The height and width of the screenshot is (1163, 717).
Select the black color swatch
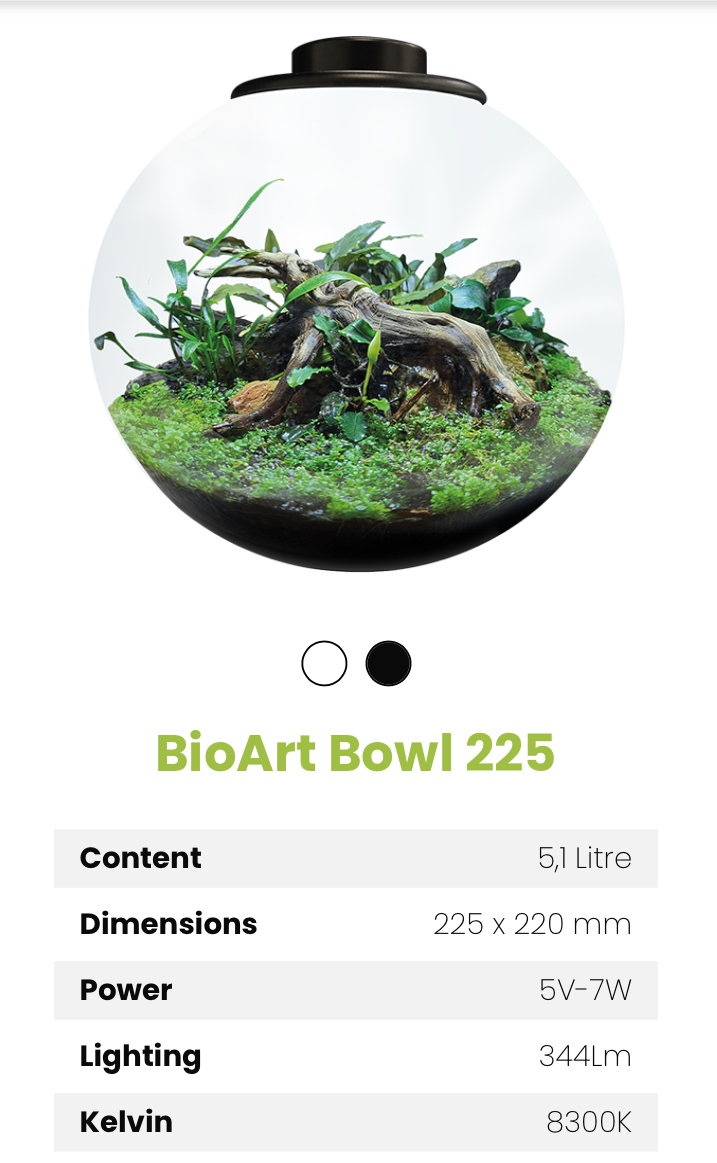click(388, 664)
